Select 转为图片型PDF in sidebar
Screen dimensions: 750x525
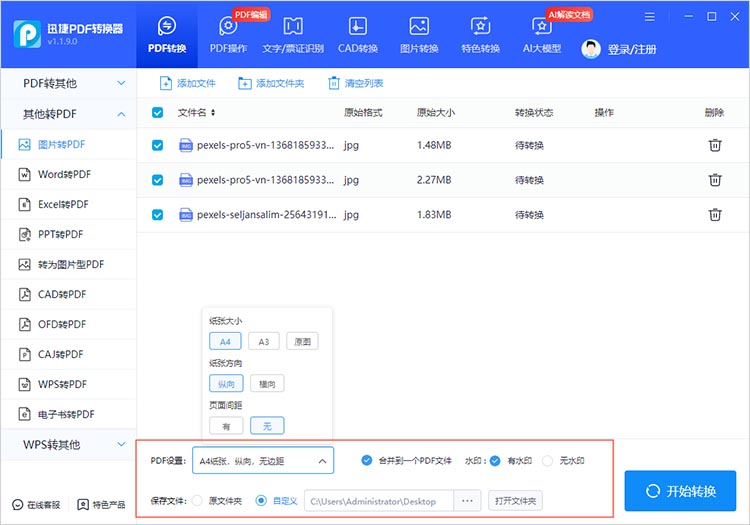click(x=69, y=264)
